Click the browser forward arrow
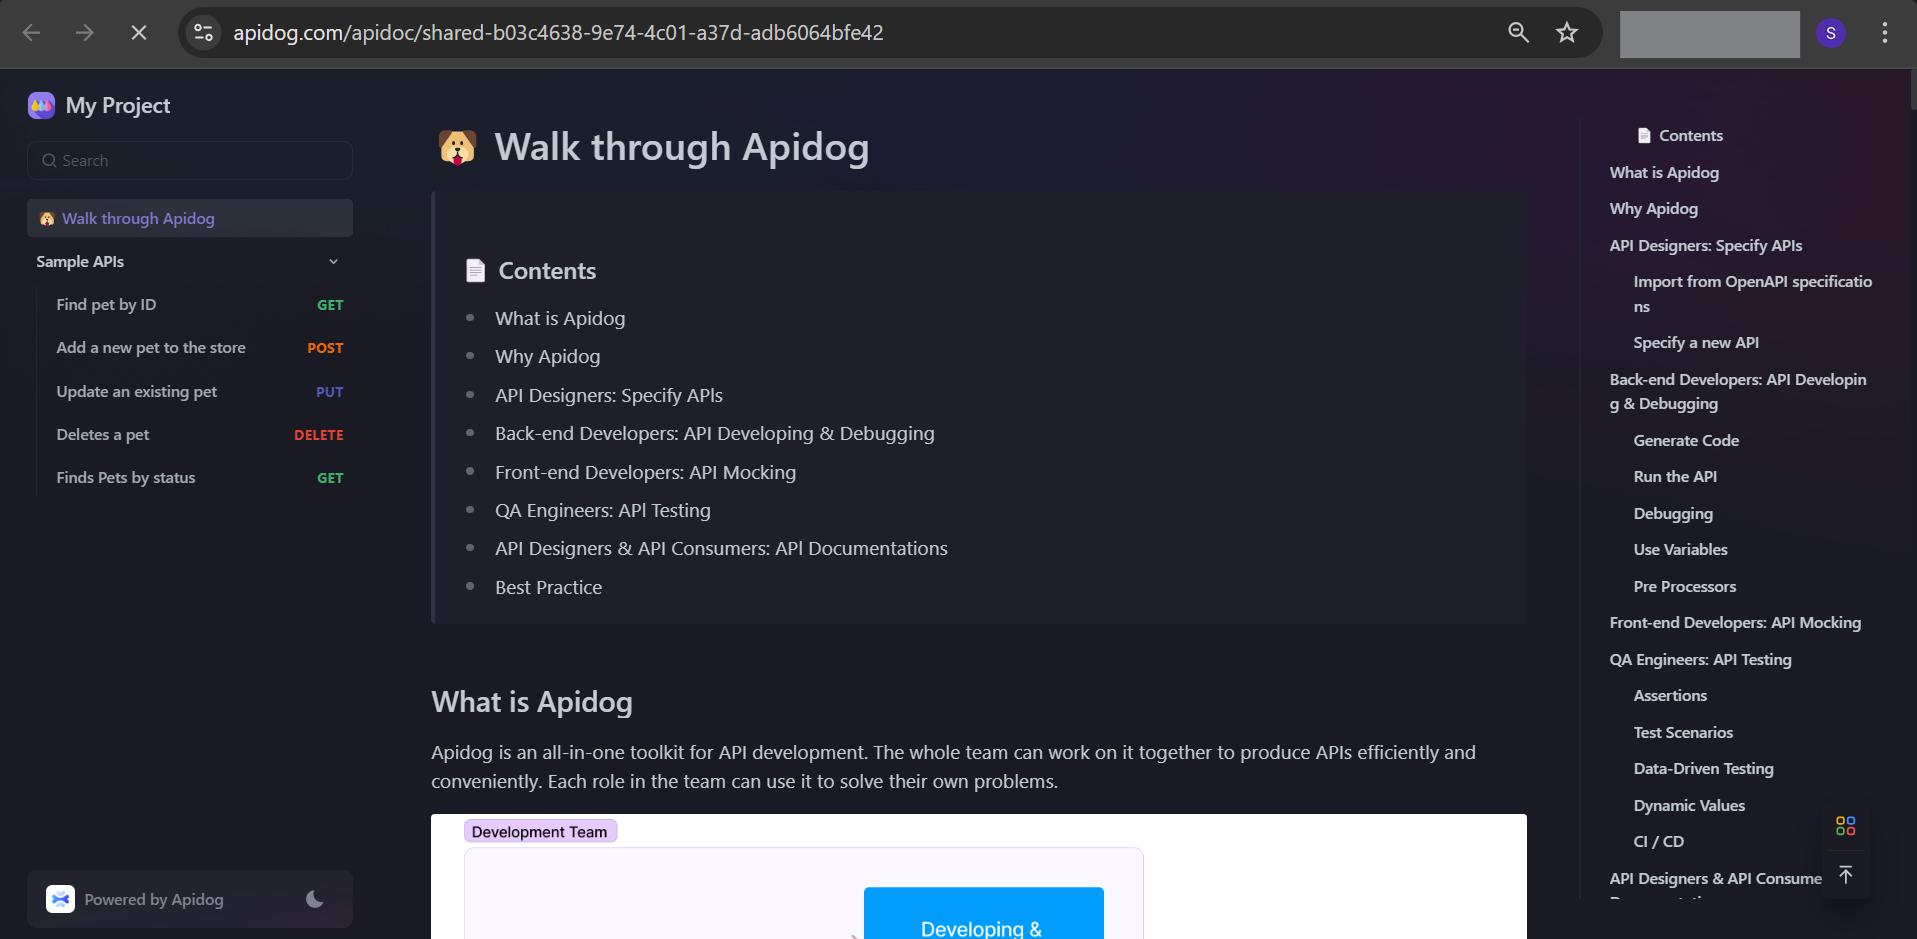Image resolution: width=1917 pixels, height=939 pixels. click(85, 33)
